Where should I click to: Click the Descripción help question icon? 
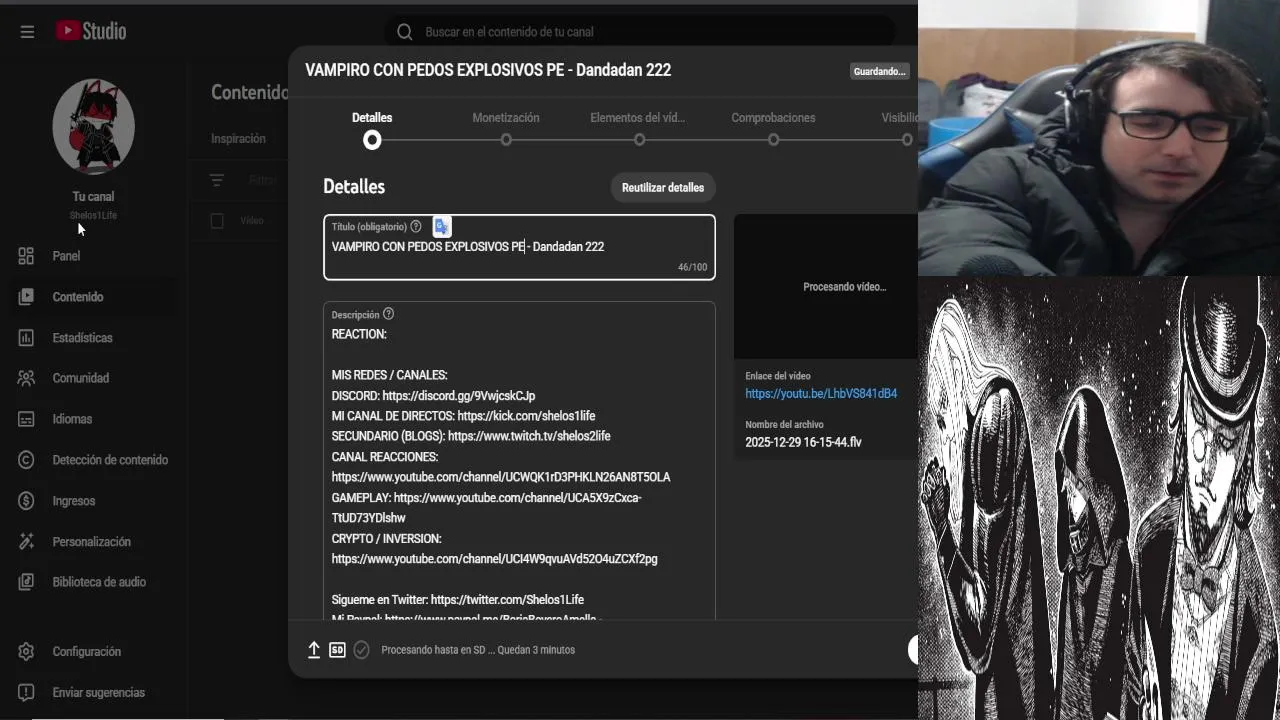point(388,314)
